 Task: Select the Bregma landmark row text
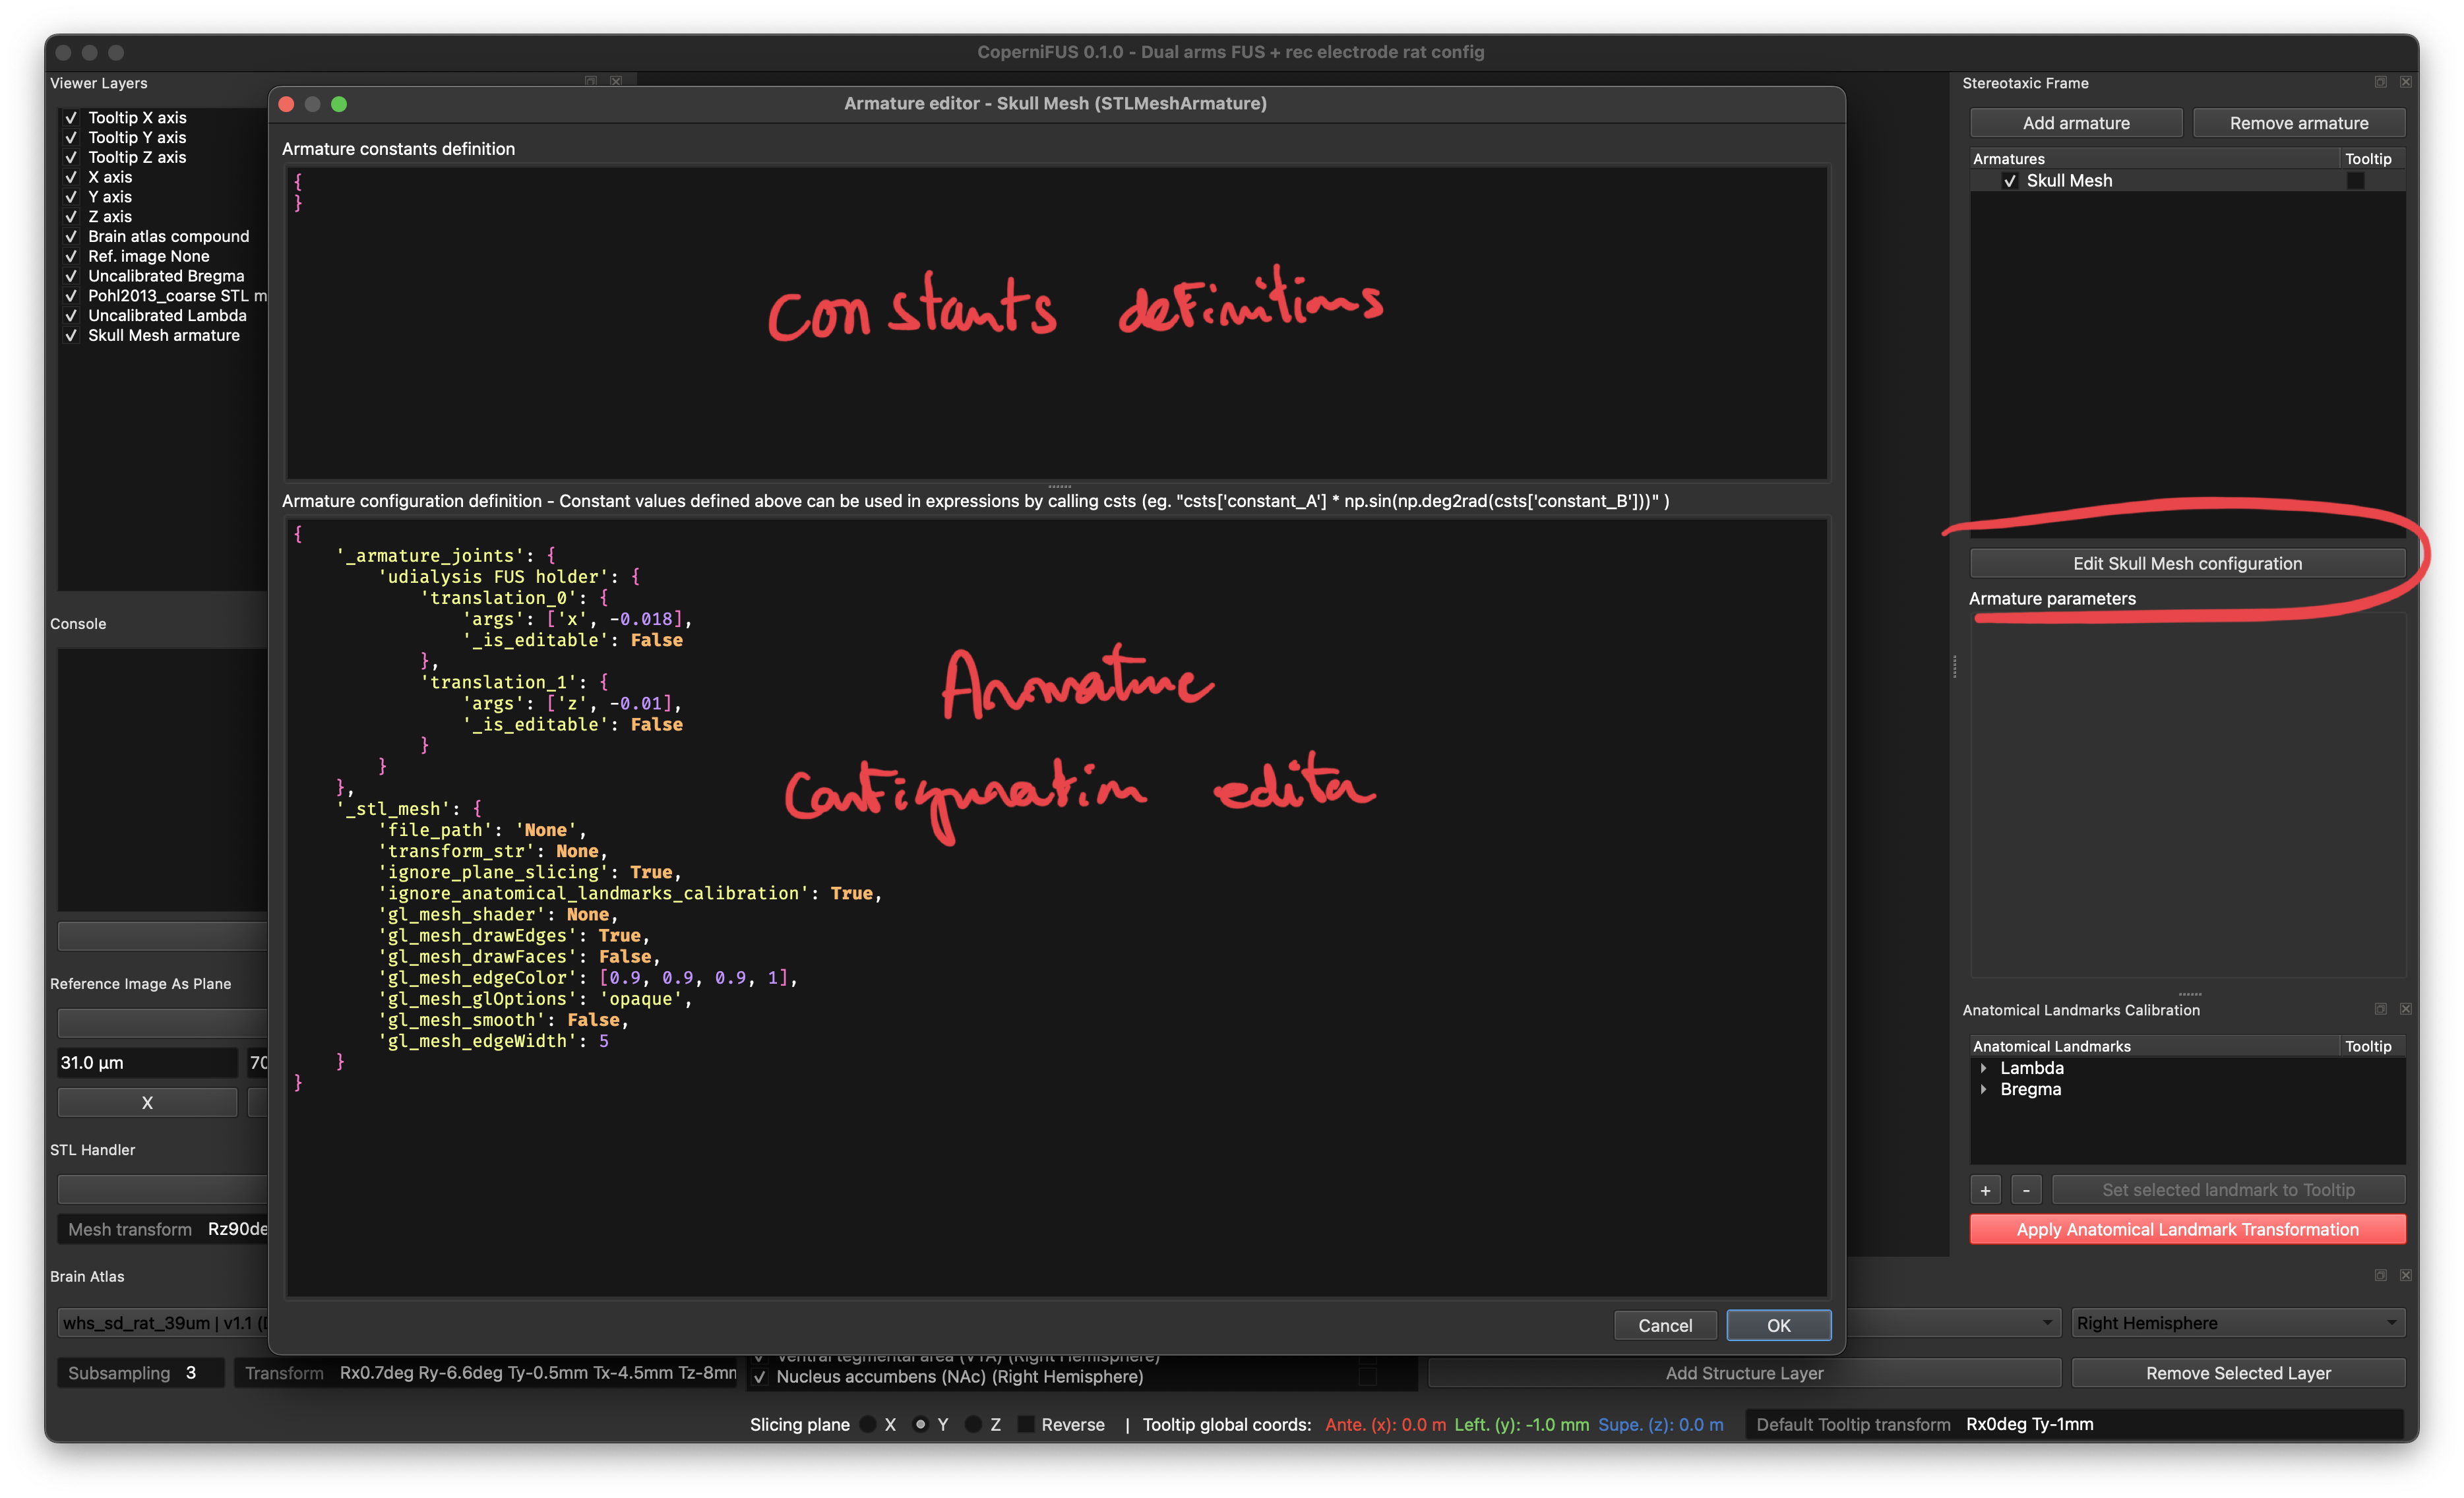2030,1089
